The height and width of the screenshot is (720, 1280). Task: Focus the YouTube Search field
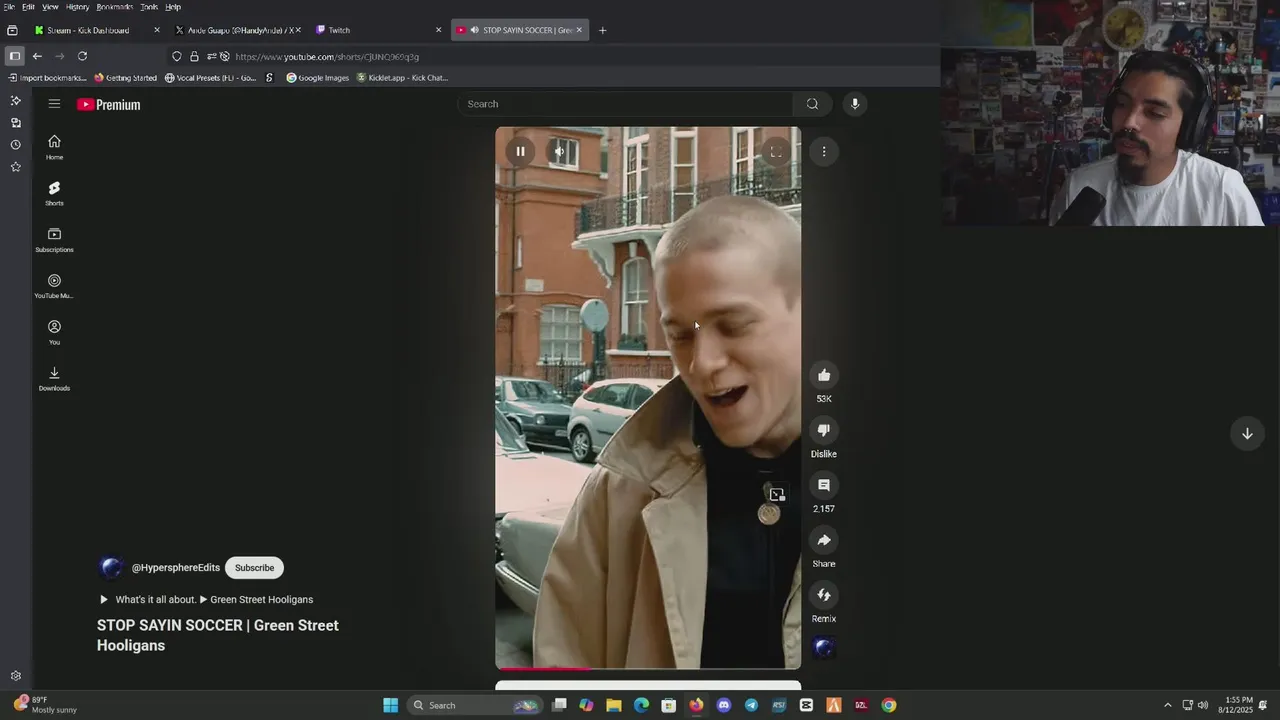pyautogui.click(x=628, y=104)
